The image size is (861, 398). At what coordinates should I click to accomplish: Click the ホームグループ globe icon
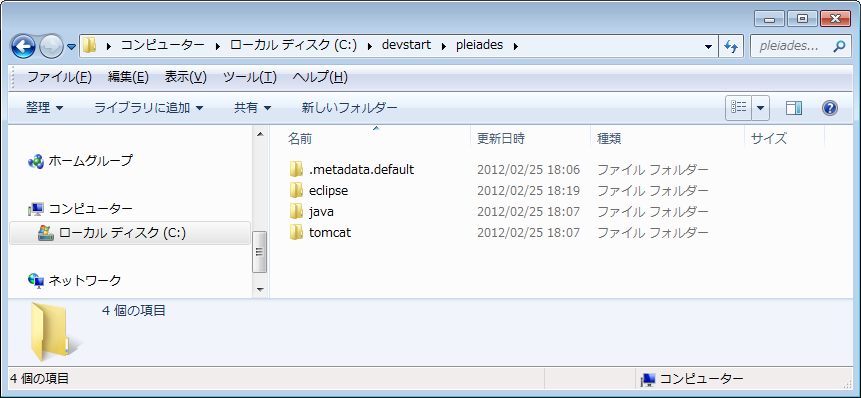click(36, 161)
